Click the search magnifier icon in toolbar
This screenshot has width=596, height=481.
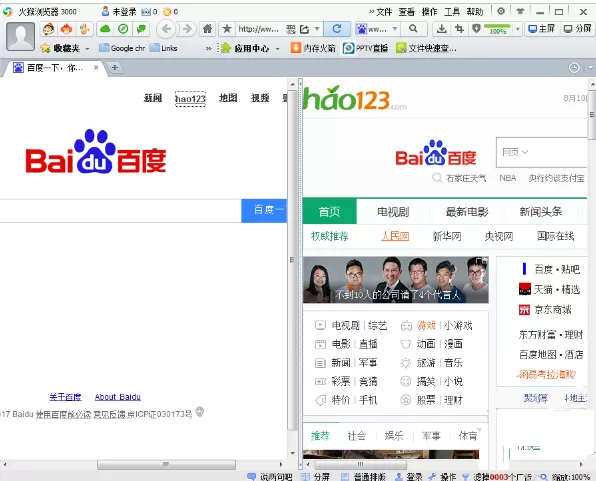click(x=413, y=29)
